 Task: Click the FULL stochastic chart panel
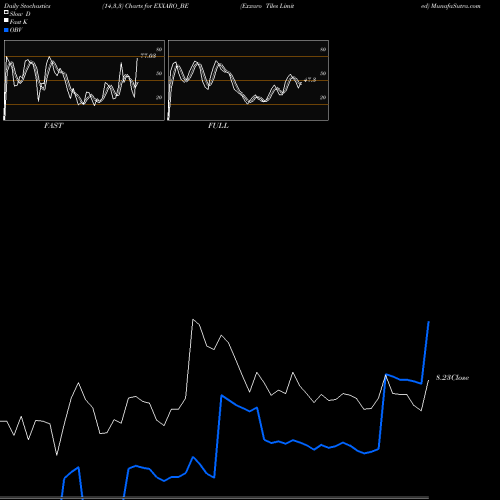[248, 80]
